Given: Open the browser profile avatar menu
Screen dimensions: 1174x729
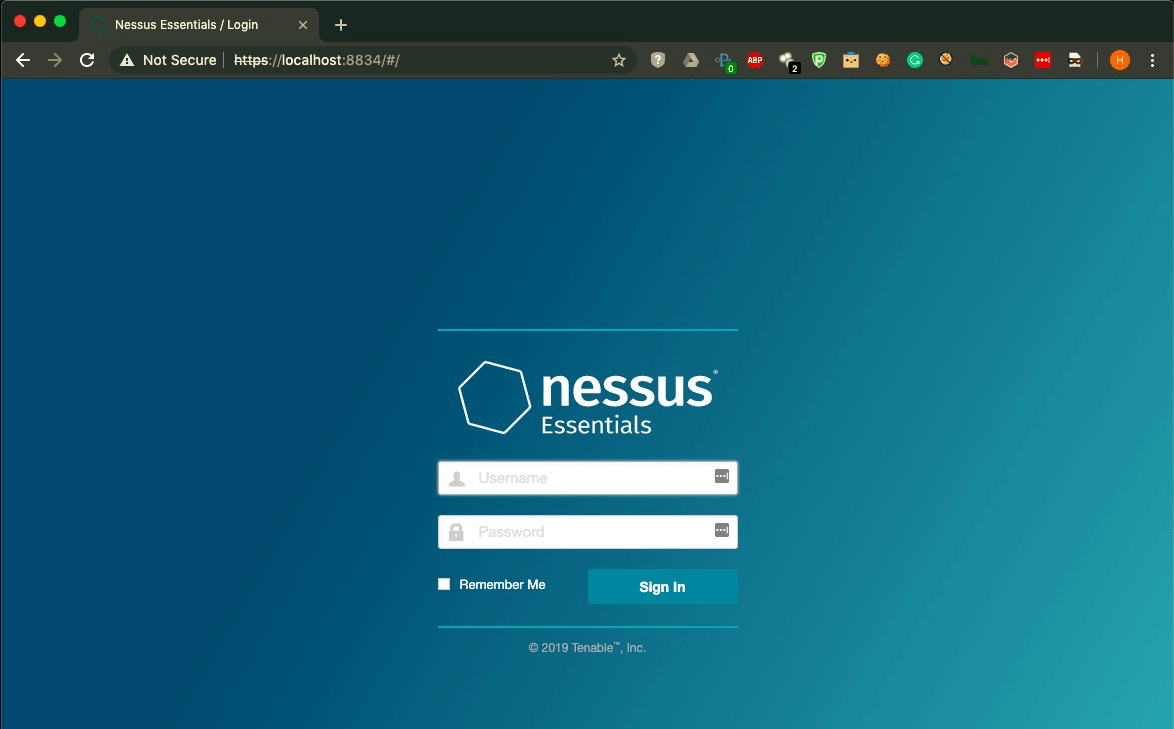Looking at the screenshot, I should (x=1119, y=59).
